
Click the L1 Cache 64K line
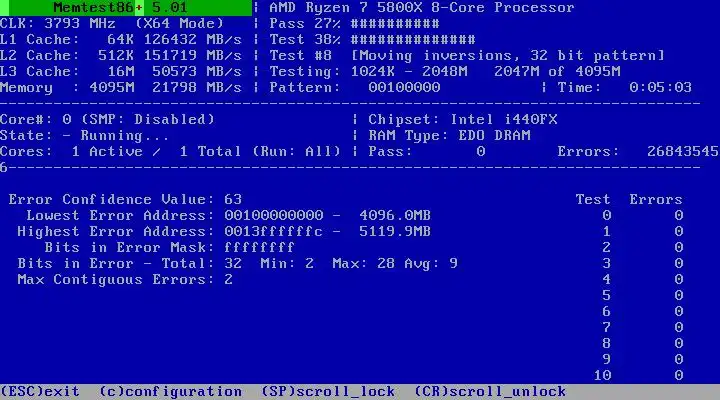[121, 39]
